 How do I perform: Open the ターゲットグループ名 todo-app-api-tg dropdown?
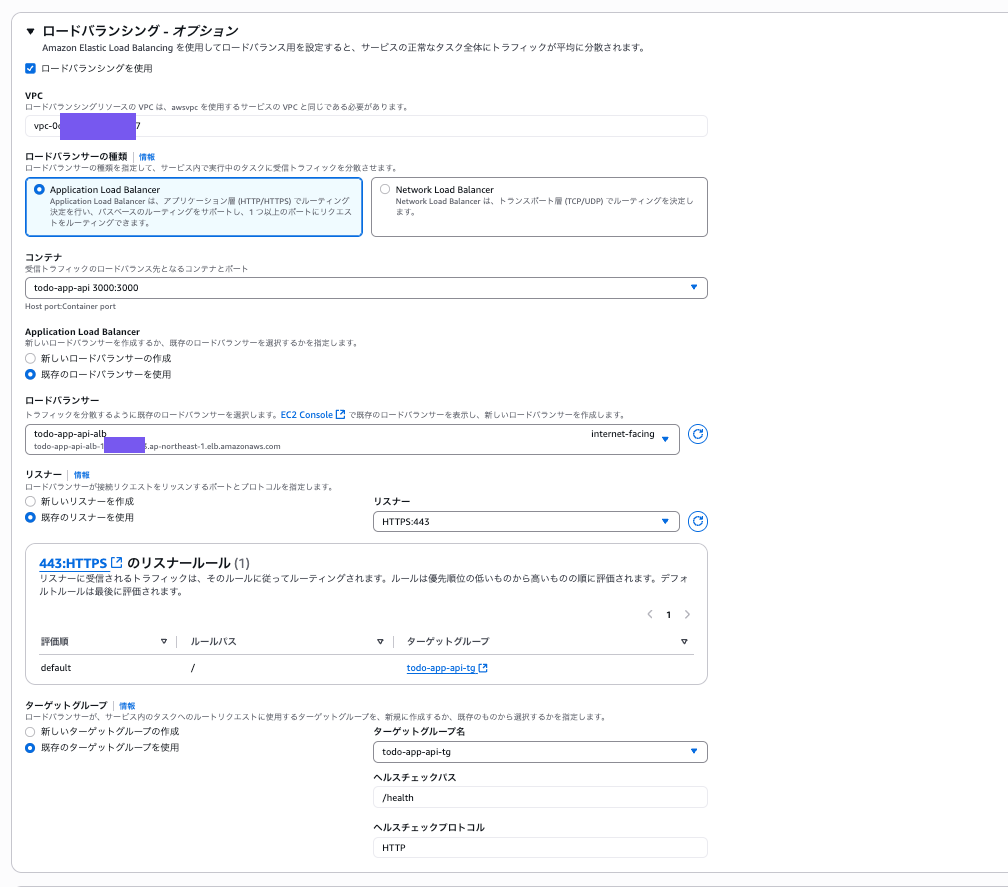[x=540, y=752]
